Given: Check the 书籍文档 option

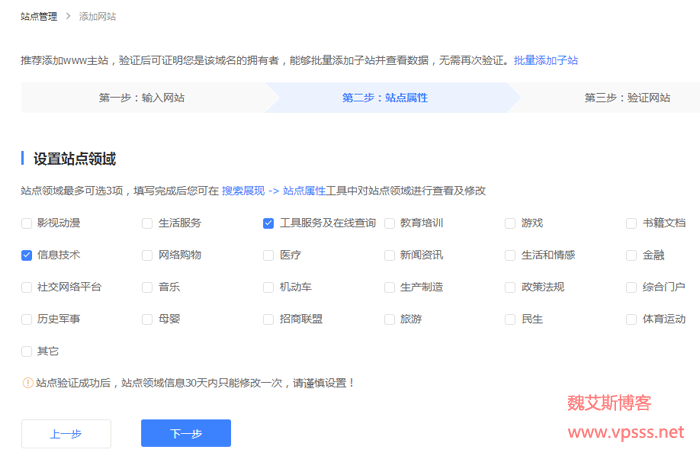Looking at the screenshot, I should click(x=631, y=223).
